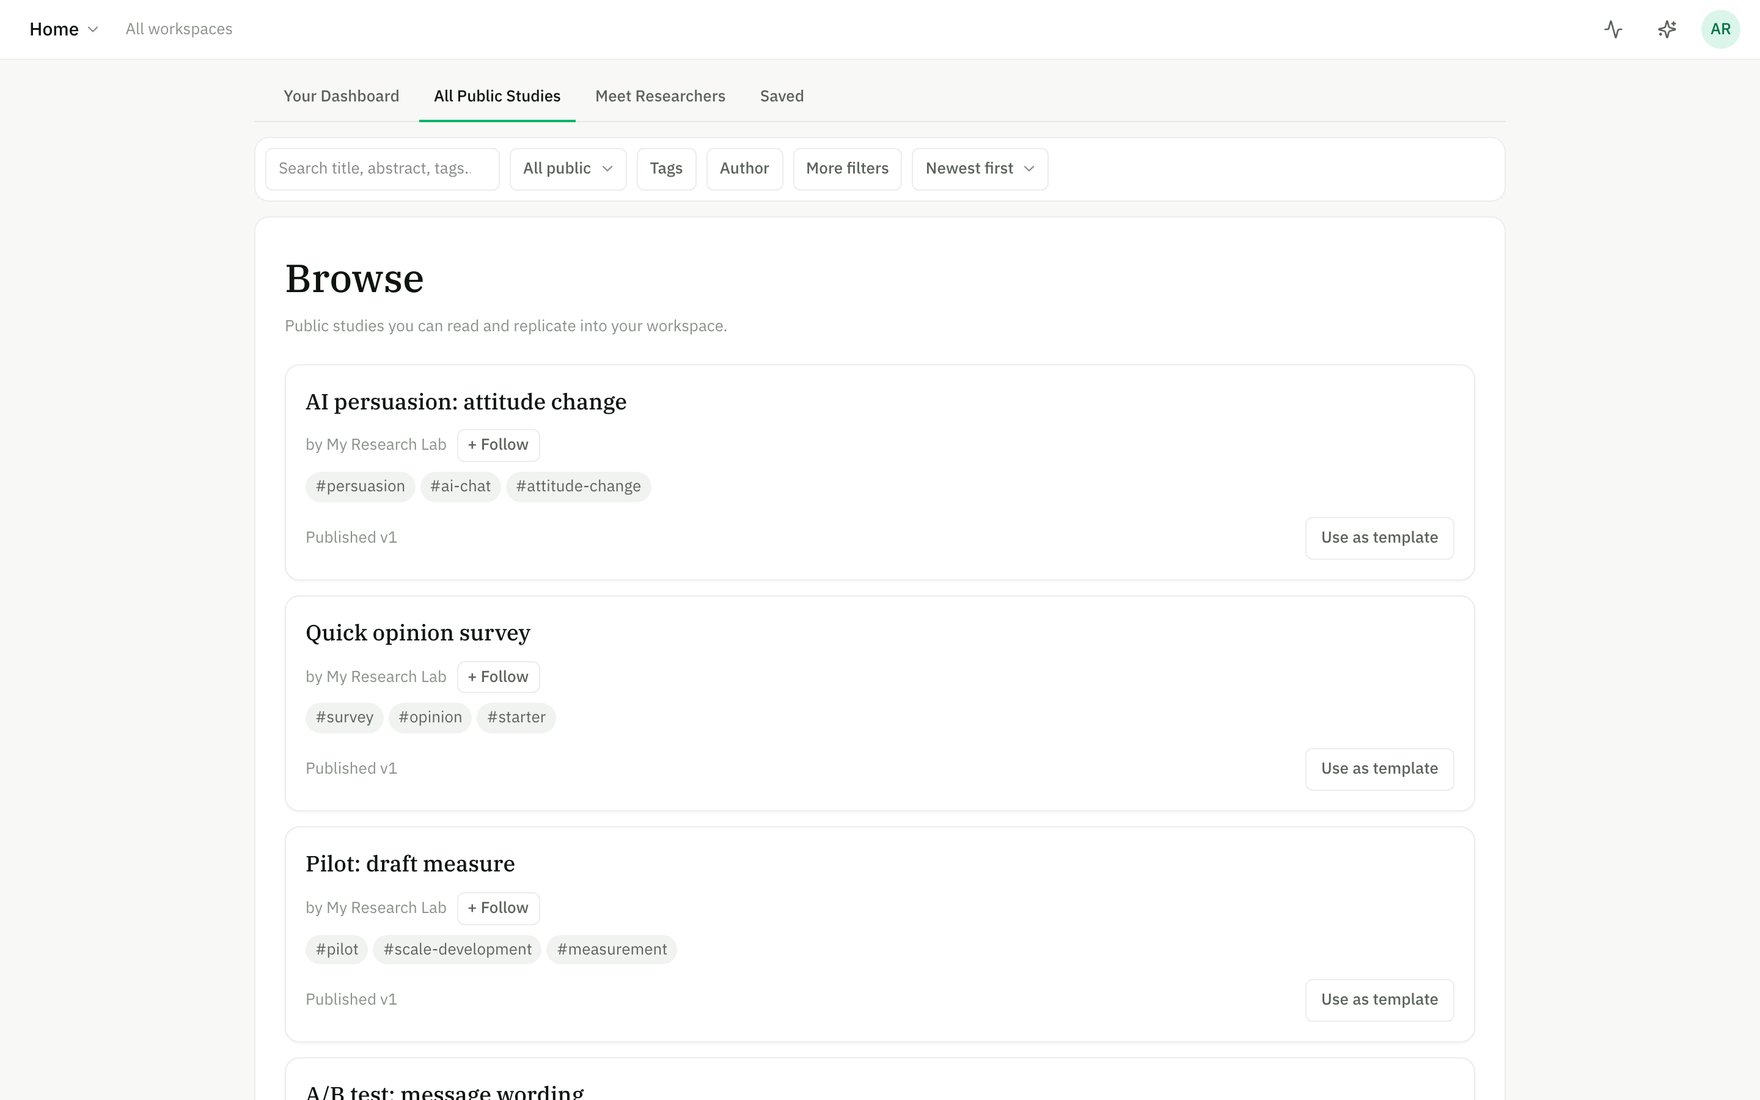Click My Research Lab under Pilot: draft measure
The width and height of the screenshot is (1760, 1100).
coord(386,908)
